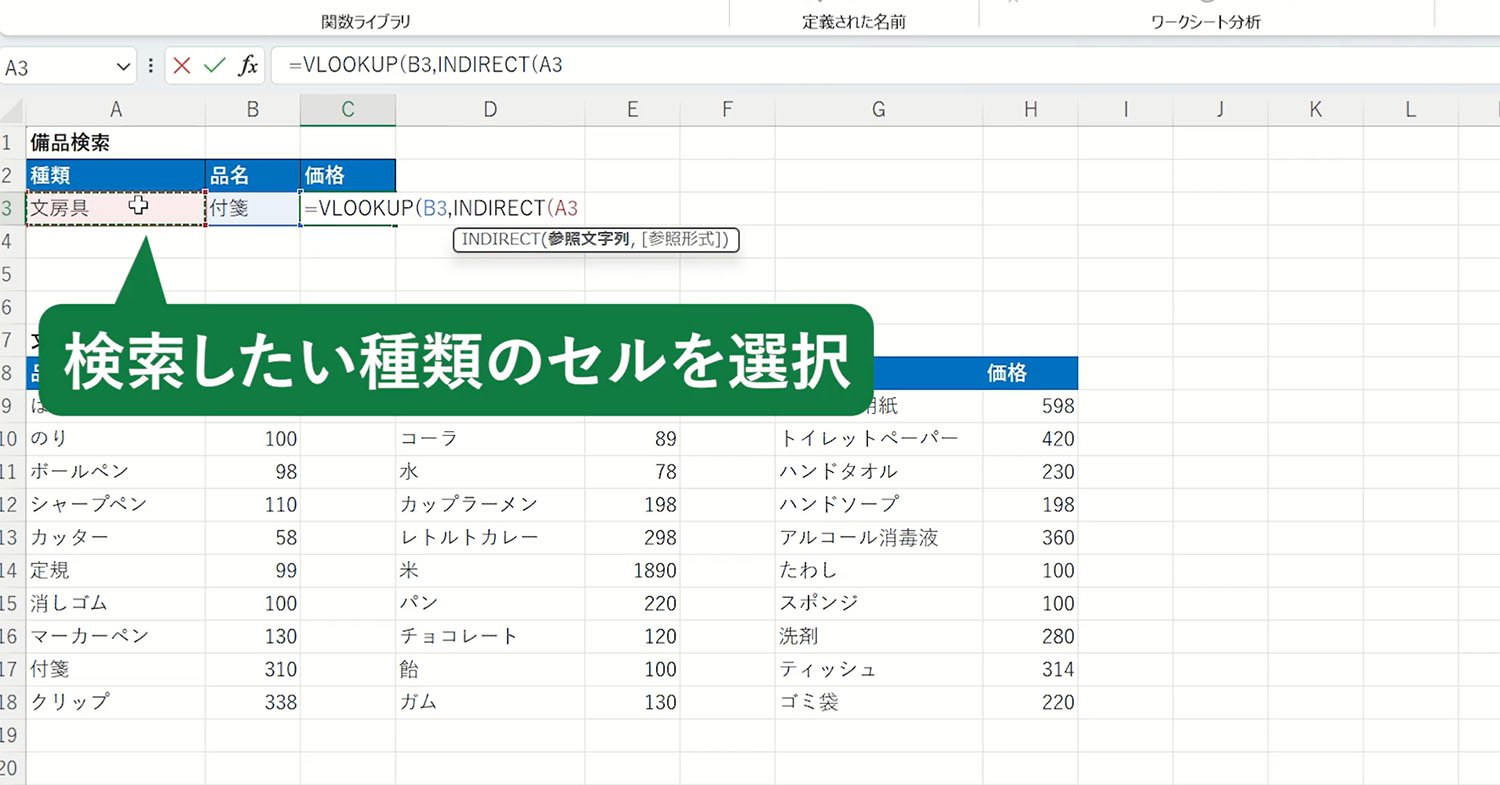Click the cell containing カップラーメン
This screenshot has height=785, width=1500.
(x=490, y=504)
